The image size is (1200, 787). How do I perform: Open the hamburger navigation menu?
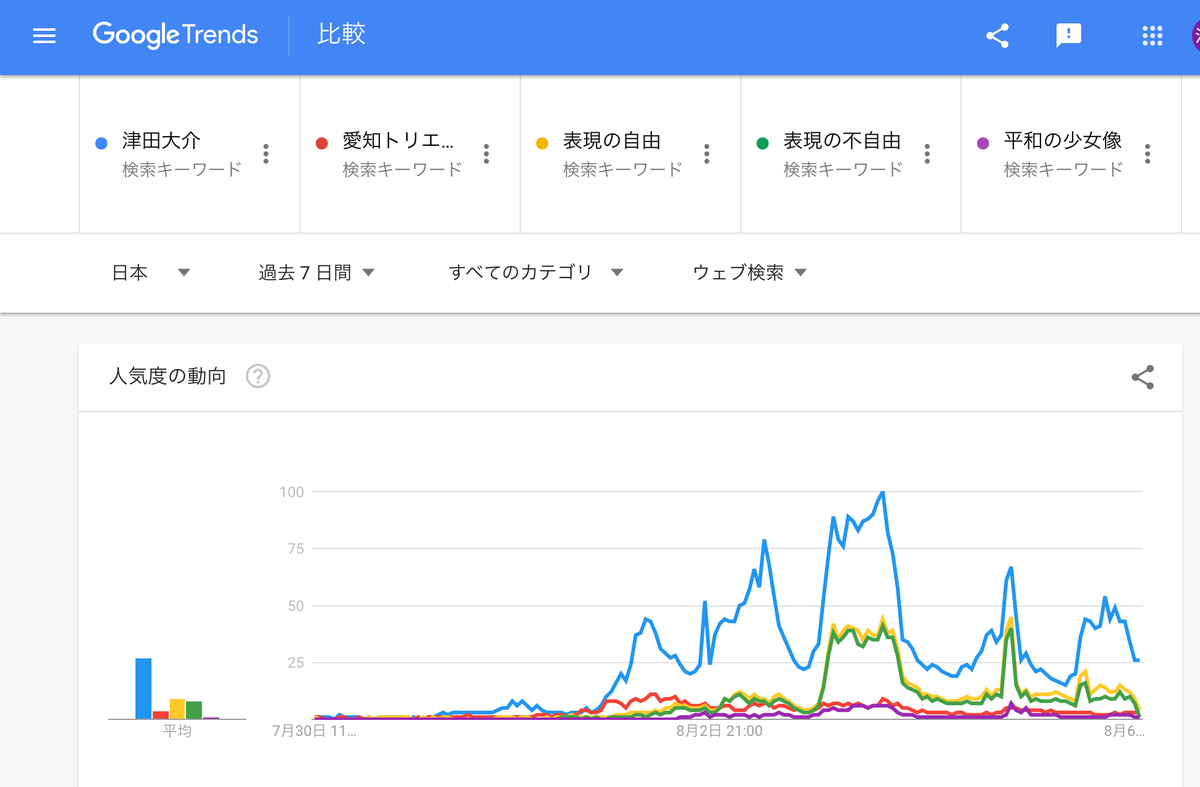click(x=44, y=35)
